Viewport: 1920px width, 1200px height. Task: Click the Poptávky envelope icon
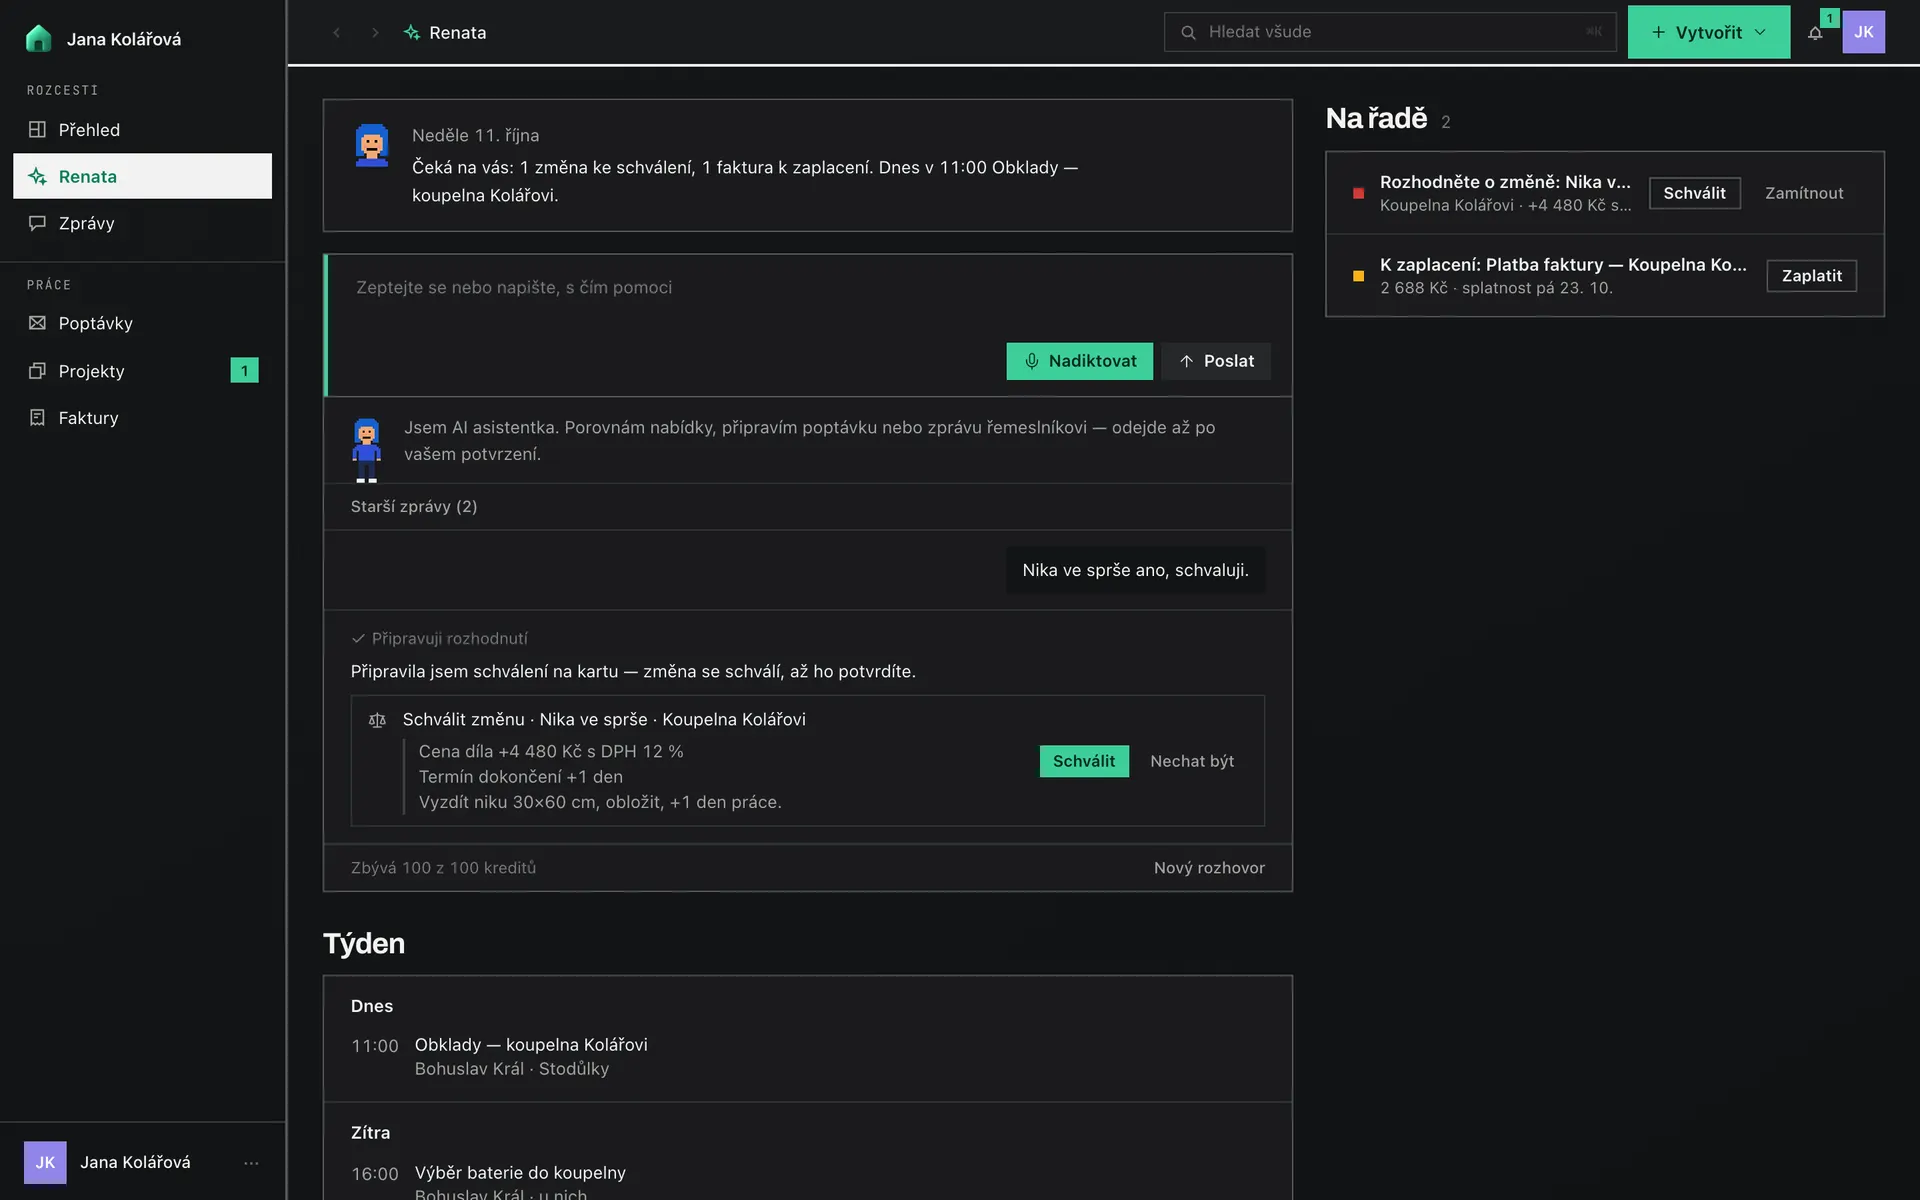37,323
